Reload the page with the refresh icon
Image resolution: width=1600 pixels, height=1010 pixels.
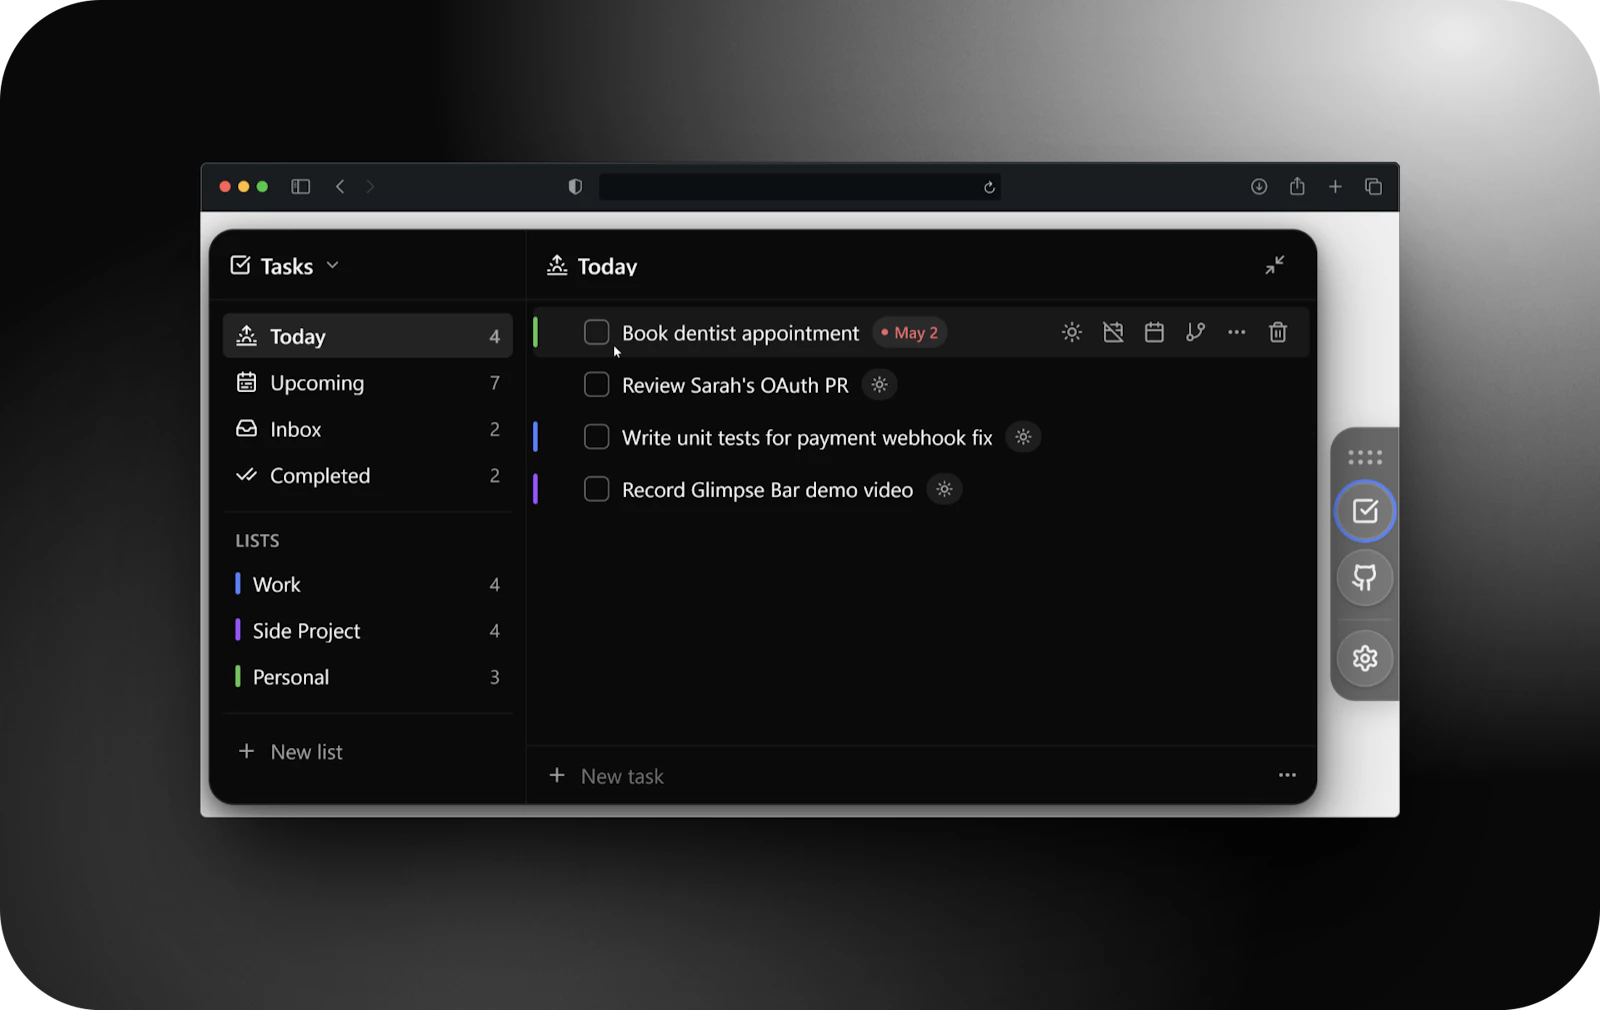tap(989, 187)
